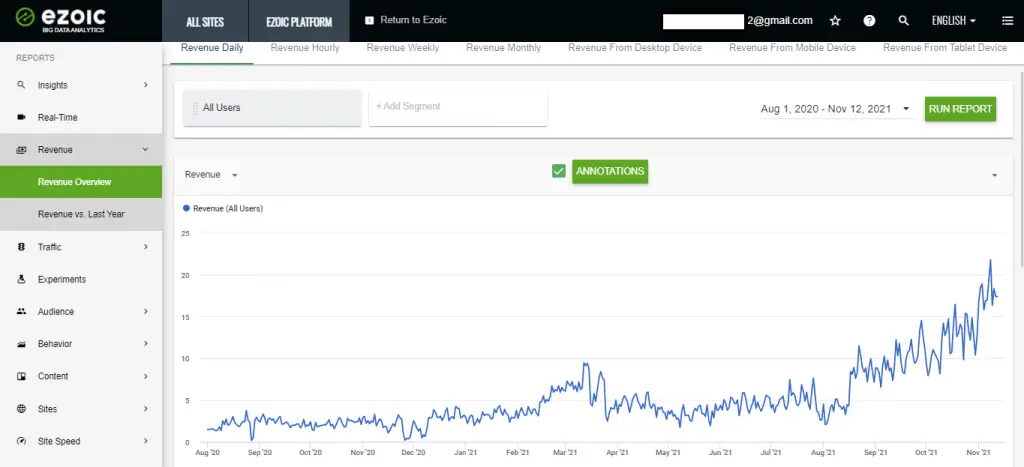
Task: Select the All Users segment box
Action: coord(272,108)
